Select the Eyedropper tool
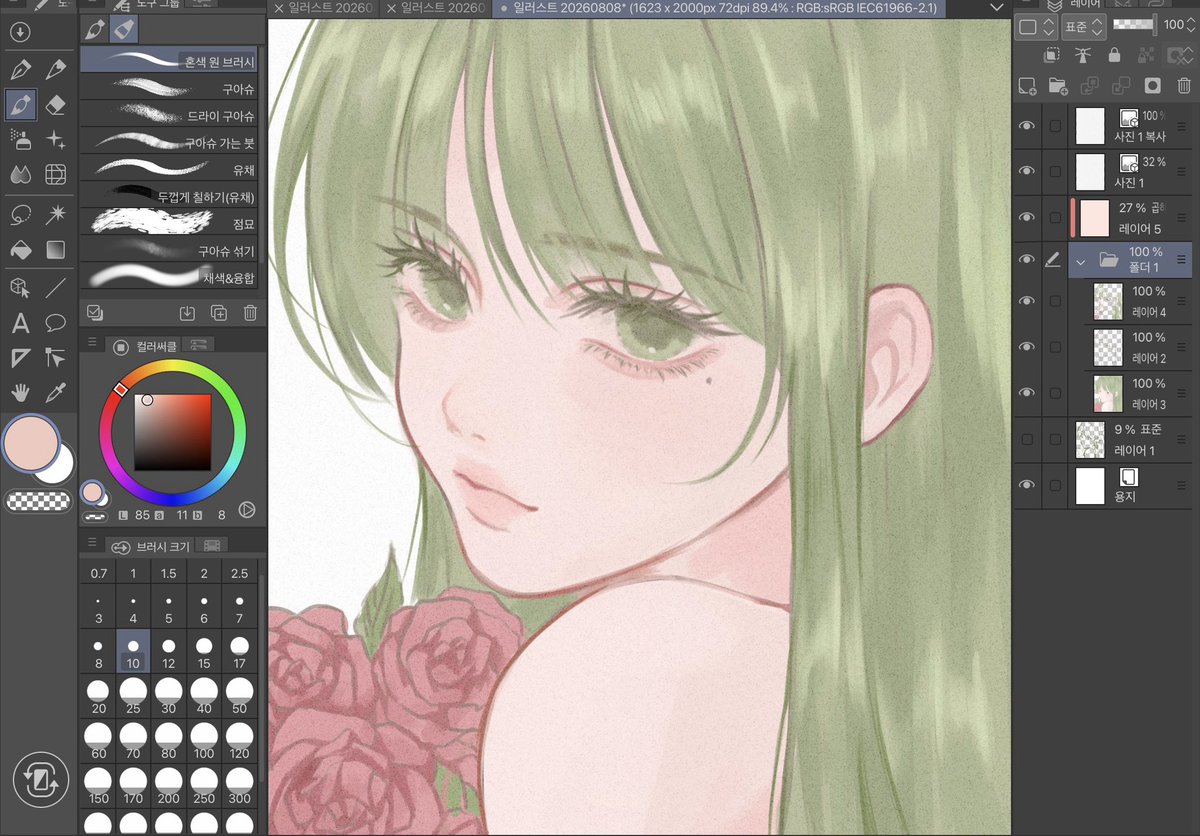The width and height of the screenshot is (1200, 836). click(56, 392)
